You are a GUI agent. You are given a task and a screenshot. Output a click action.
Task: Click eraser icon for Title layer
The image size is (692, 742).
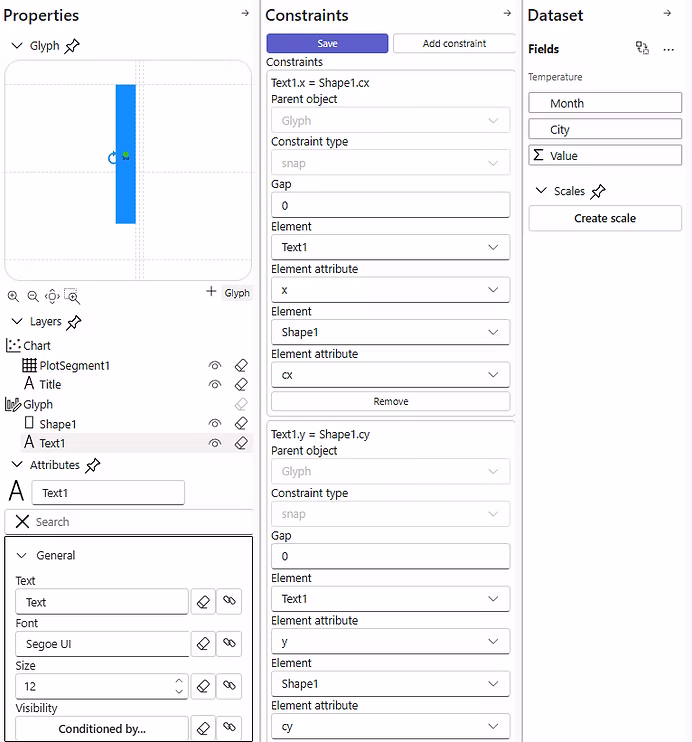click(x=241, y=384)
